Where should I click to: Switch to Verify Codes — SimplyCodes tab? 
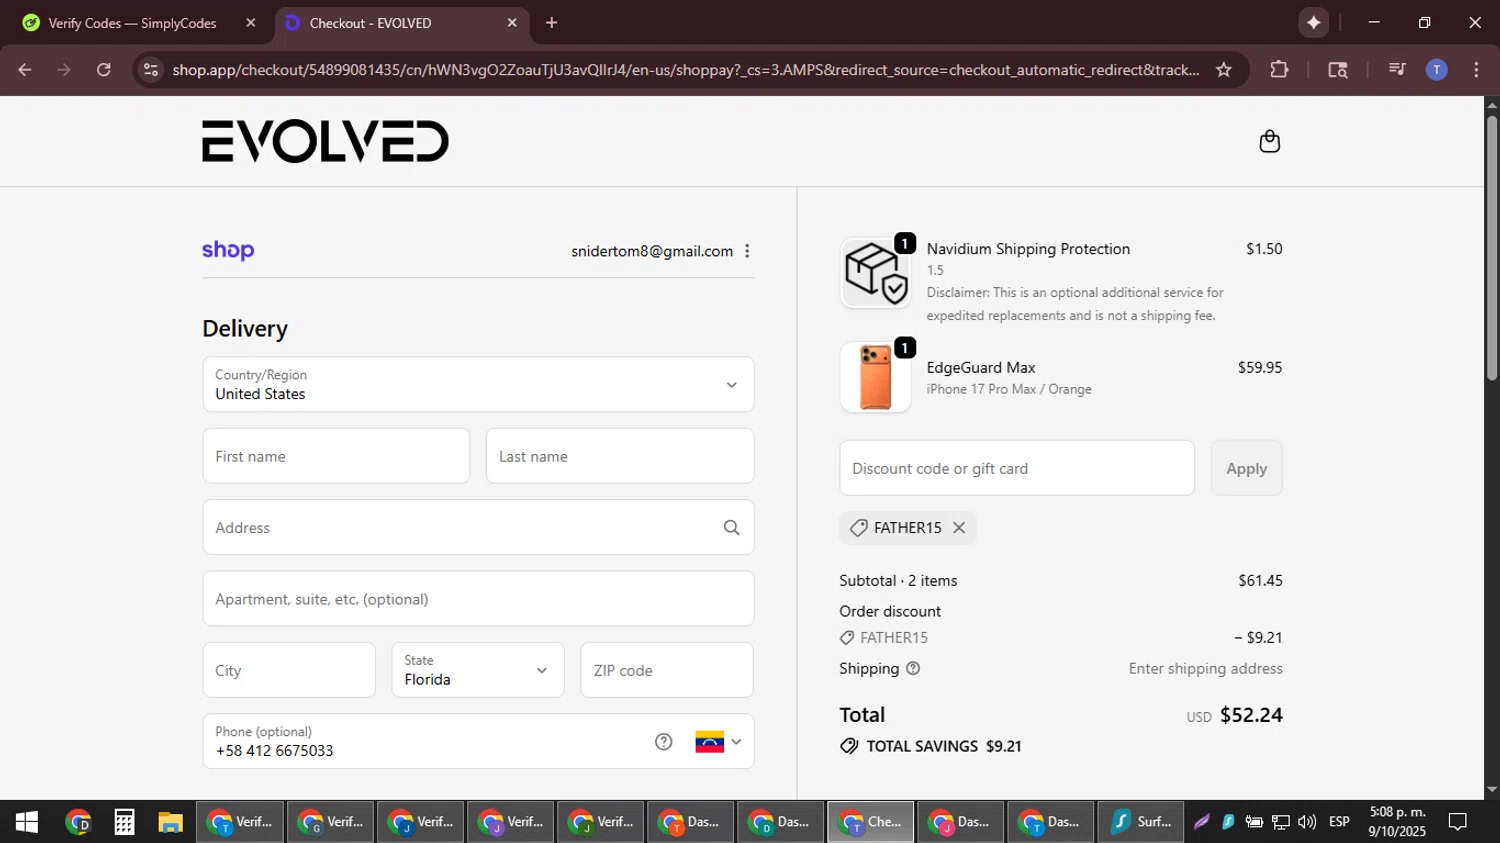133,23
